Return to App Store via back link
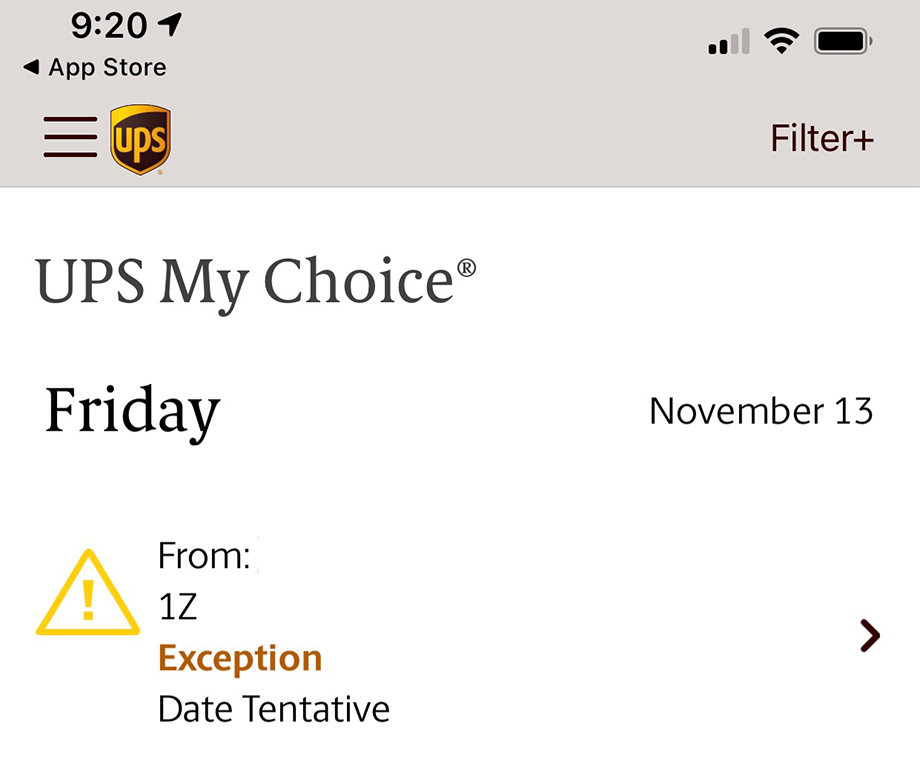 point(107,68)
